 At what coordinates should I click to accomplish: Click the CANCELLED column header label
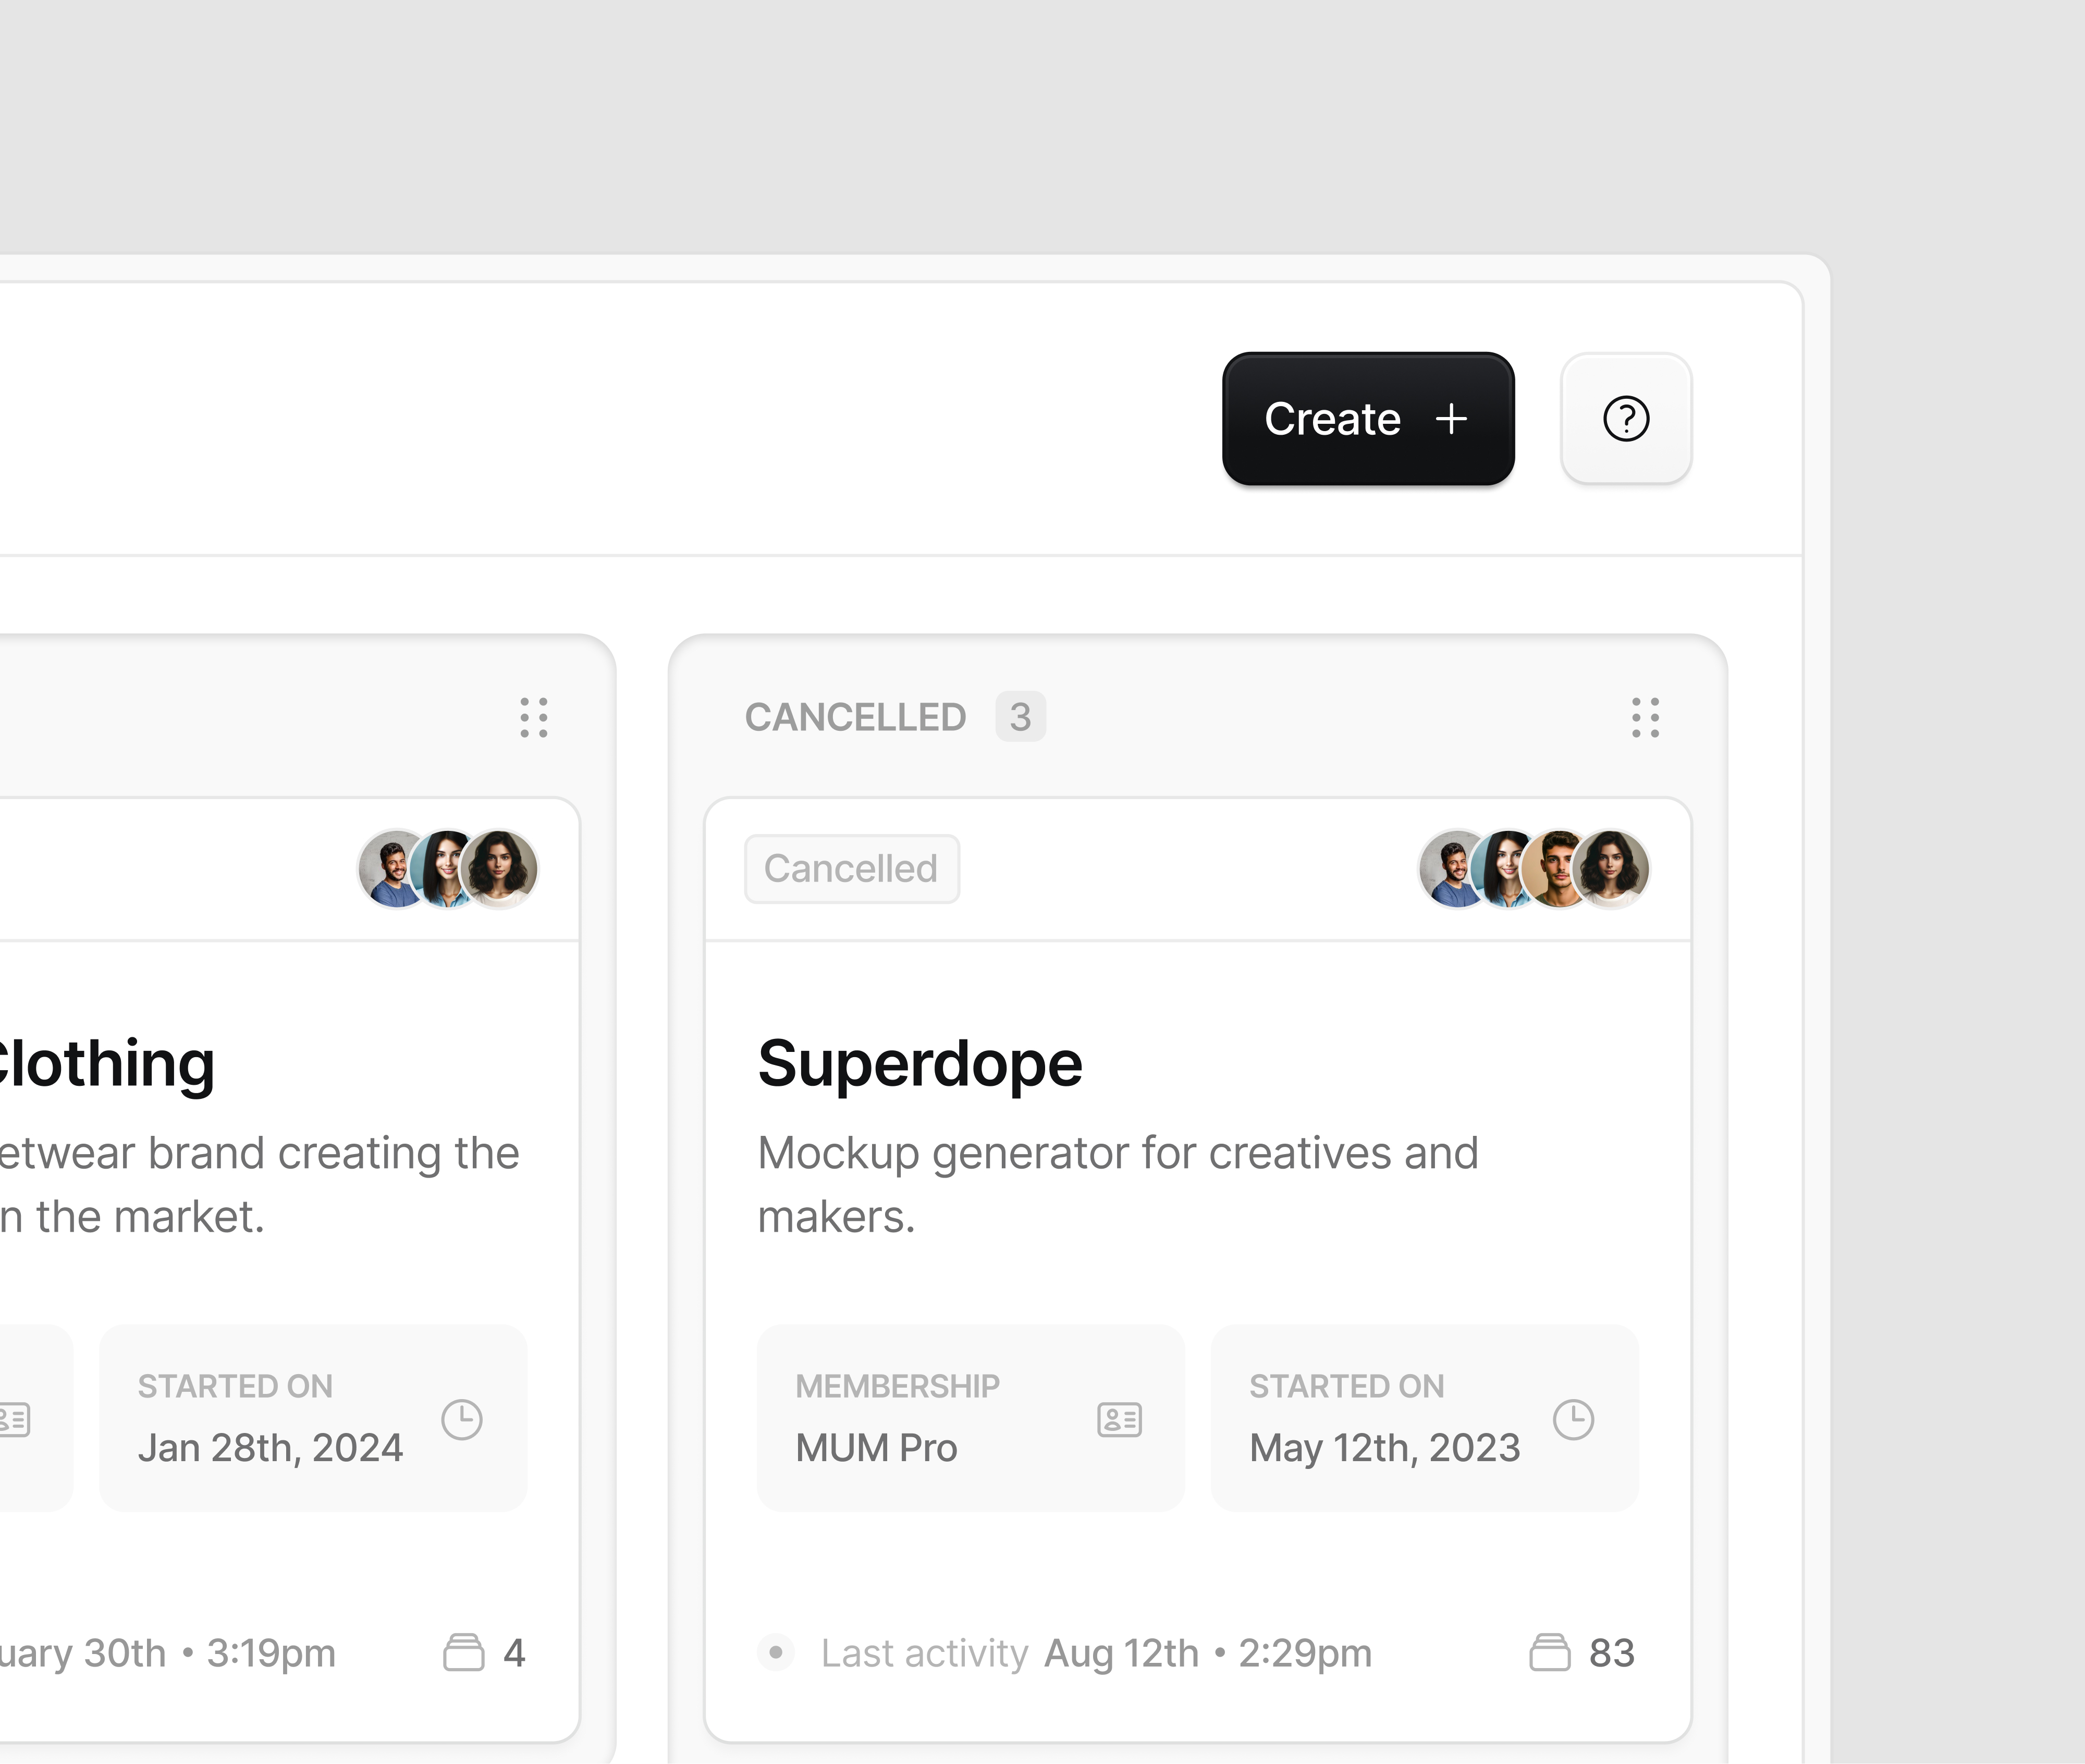click(x=855, y=716)
